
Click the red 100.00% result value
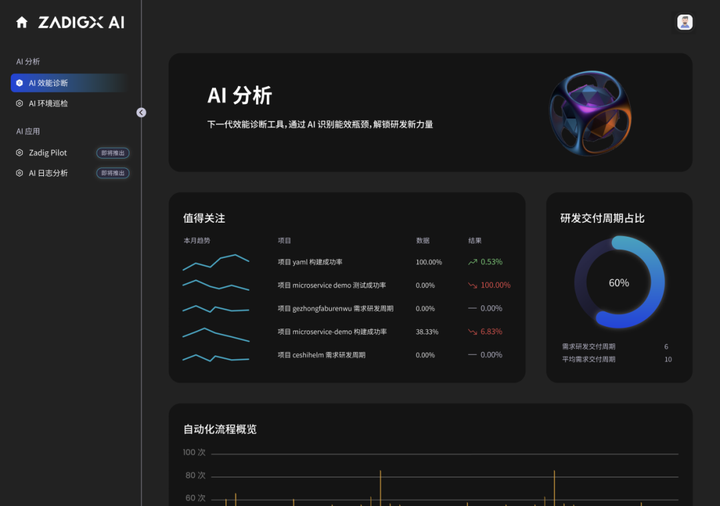pyautogui.click(x=495, y=285)
